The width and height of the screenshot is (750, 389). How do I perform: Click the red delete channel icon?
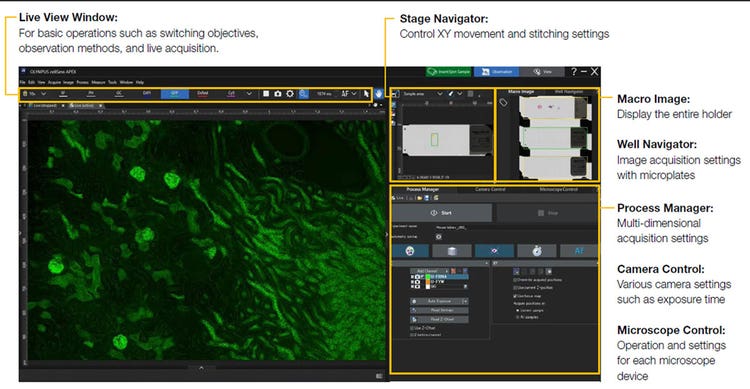pyautogui.click(x=453, y=271)
